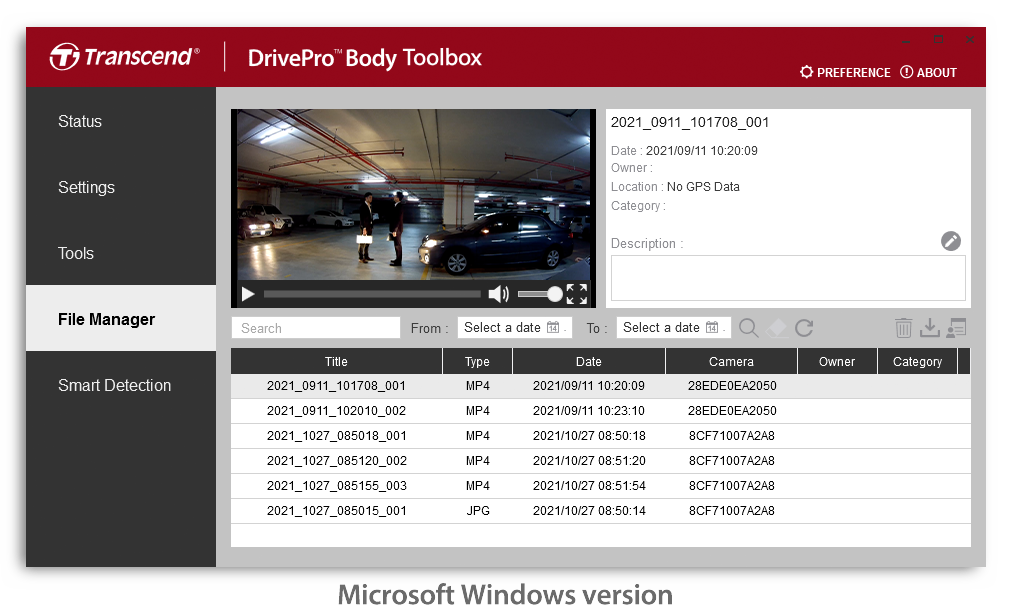
Task: Open Smart Detection sidebar tab
Action: click(x=121, y=385)
